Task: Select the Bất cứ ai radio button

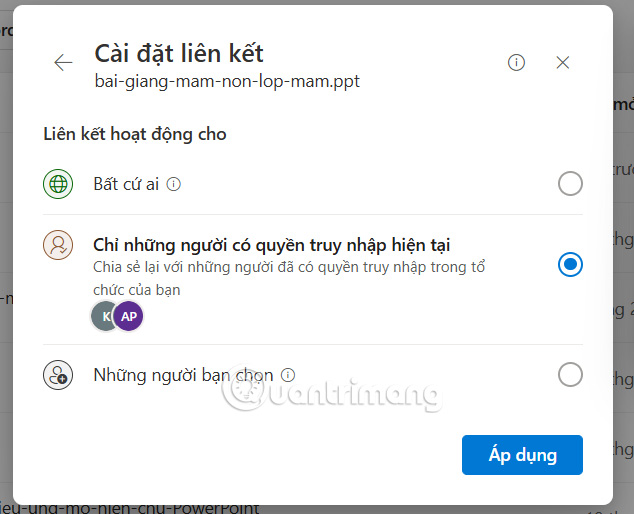Action: pos(570,184)
